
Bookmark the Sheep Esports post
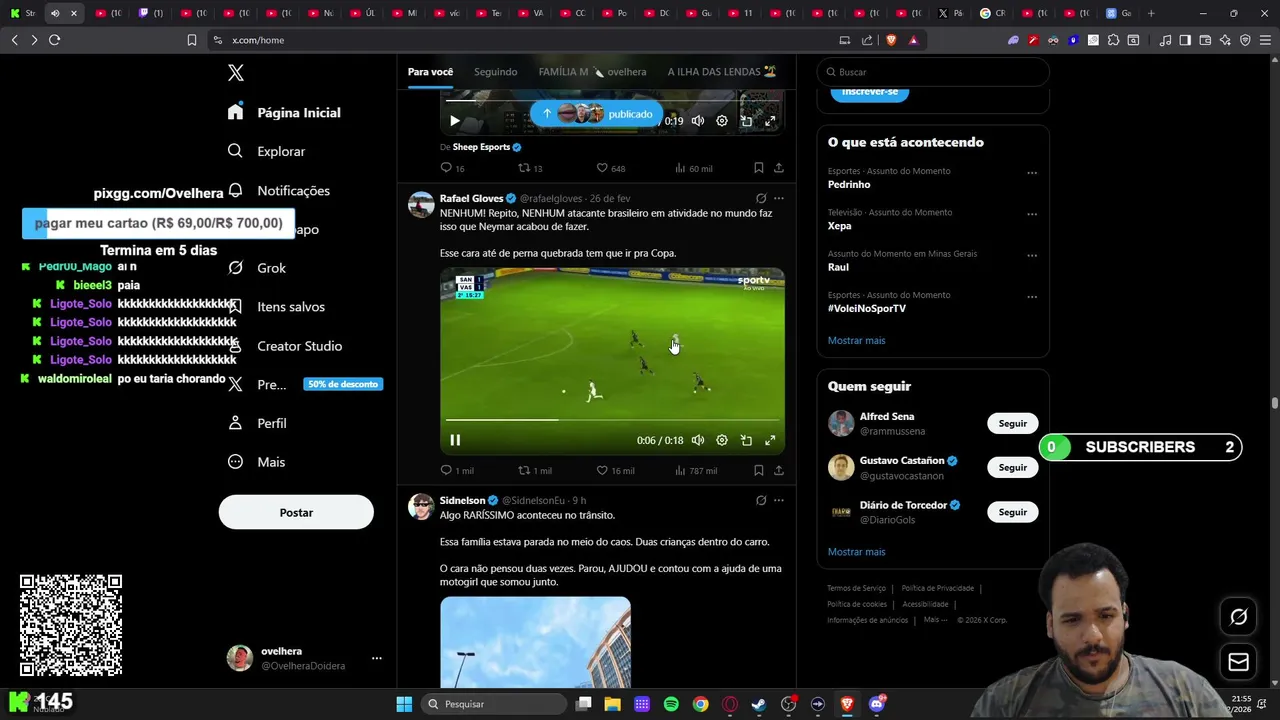click(x=759, y=168)
